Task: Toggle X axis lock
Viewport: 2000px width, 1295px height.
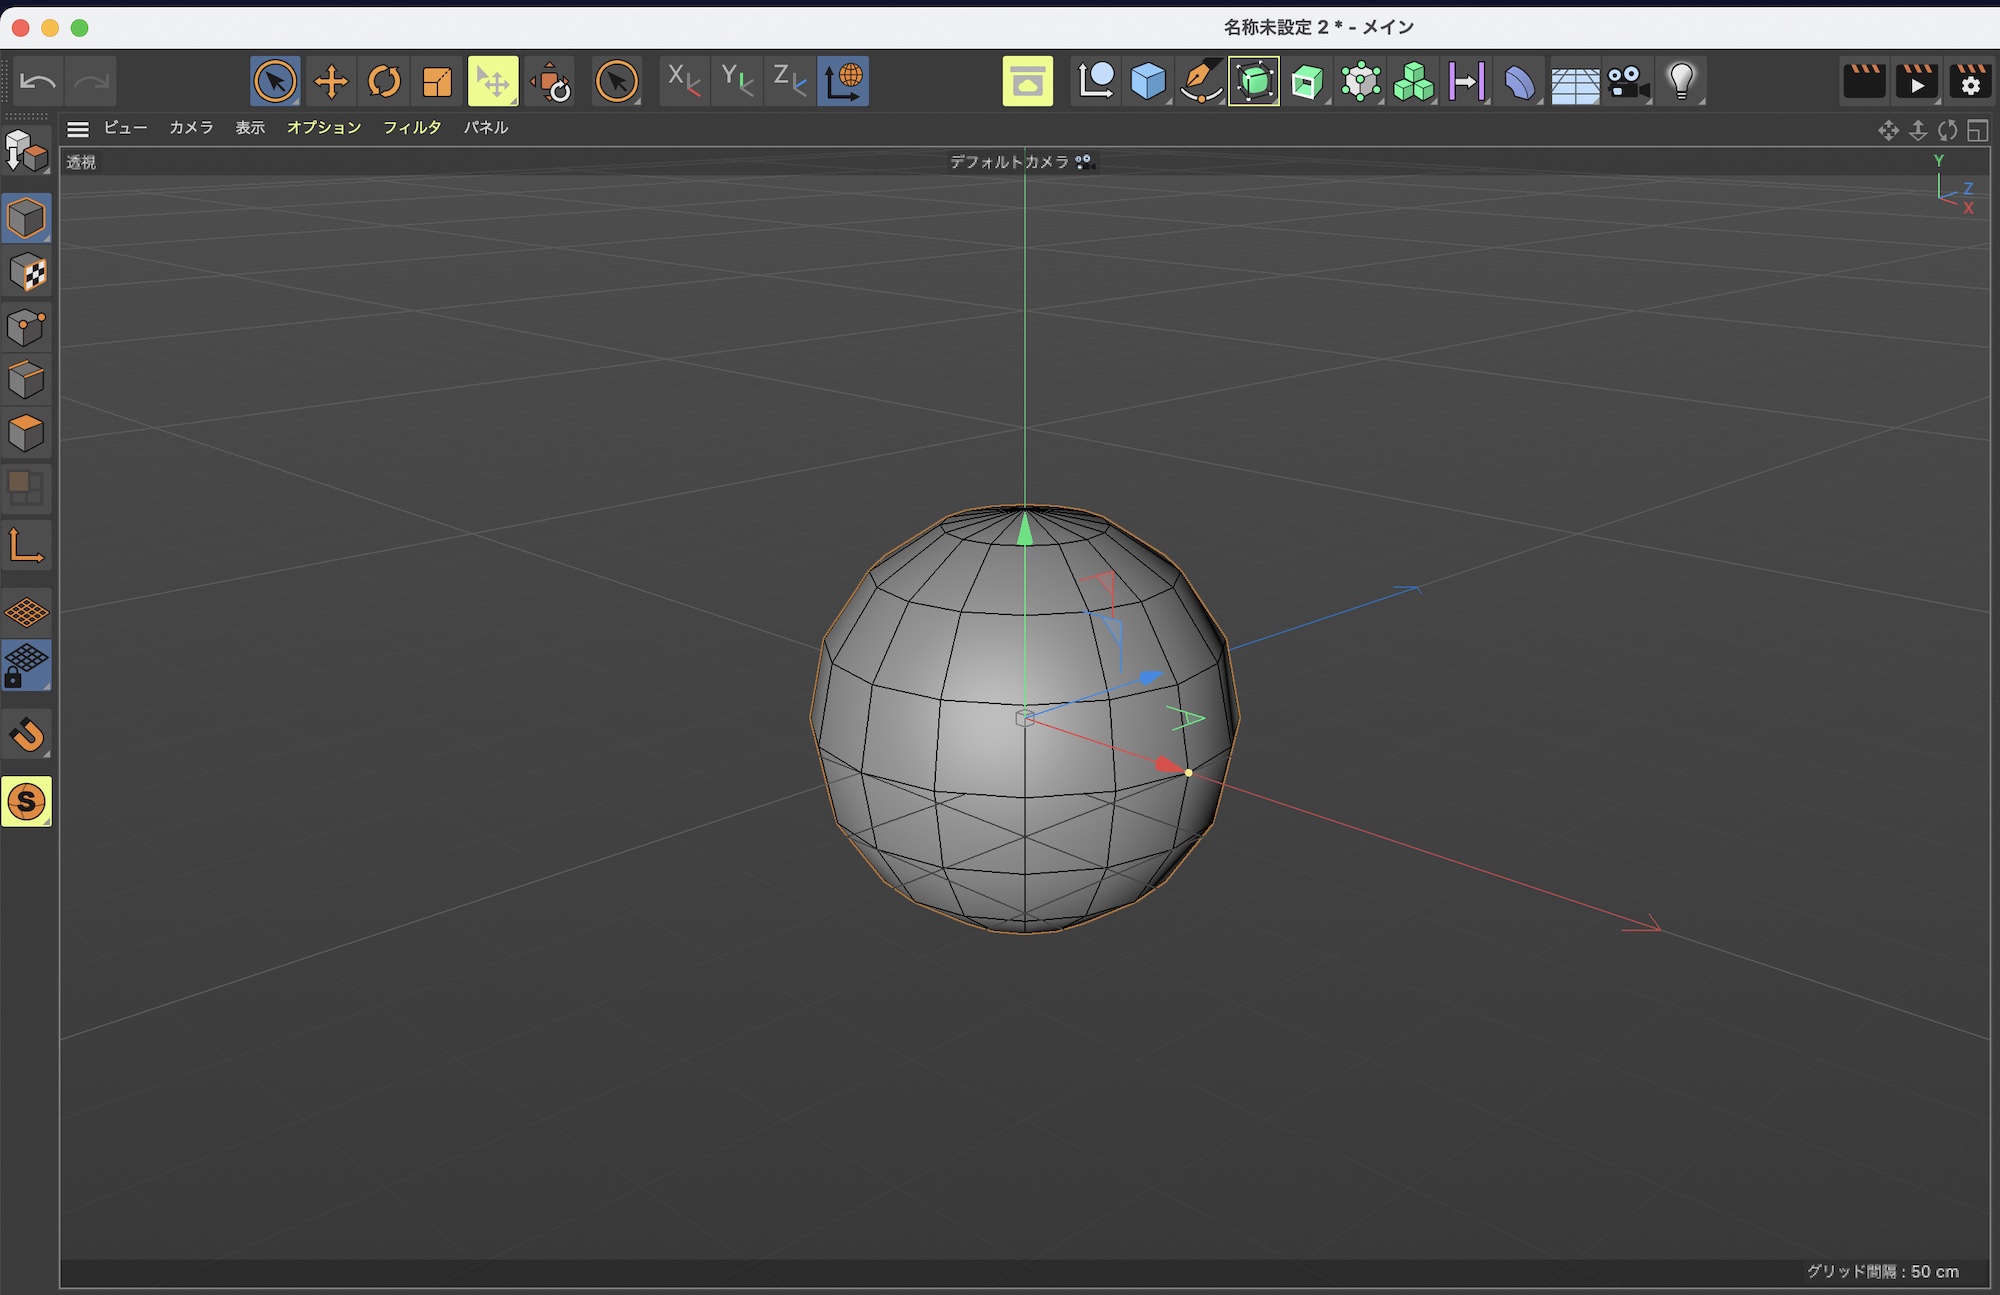Action: [x=683, y=82]
